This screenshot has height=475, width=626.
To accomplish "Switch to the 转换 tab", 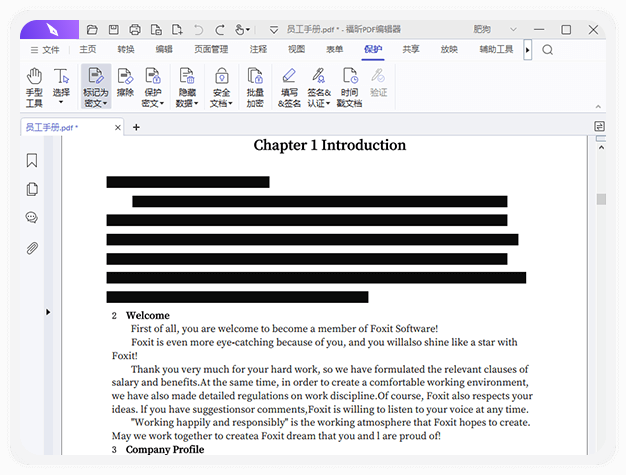I will coord(126,49).
